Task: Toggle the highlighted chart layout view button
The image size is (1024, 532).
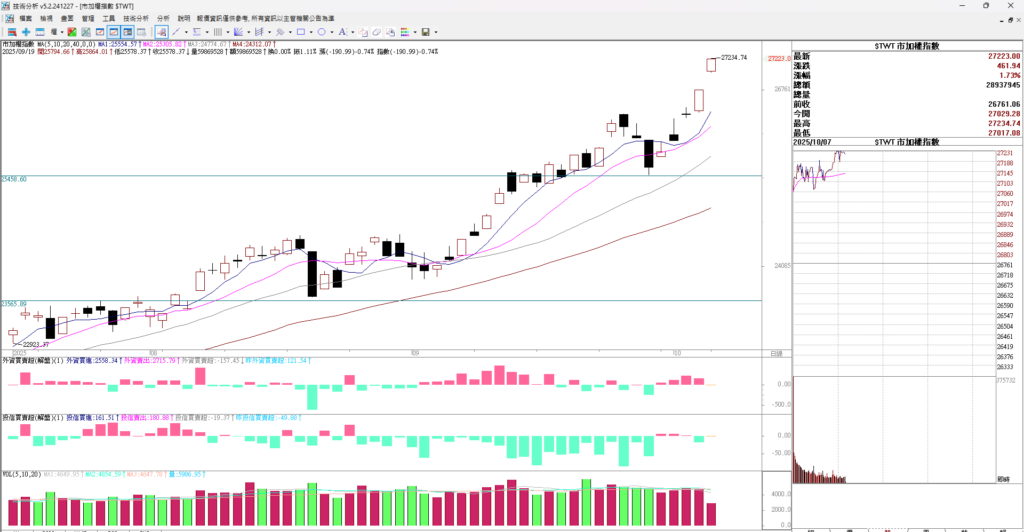Action: pyautogui.click(x=114, y=32)
